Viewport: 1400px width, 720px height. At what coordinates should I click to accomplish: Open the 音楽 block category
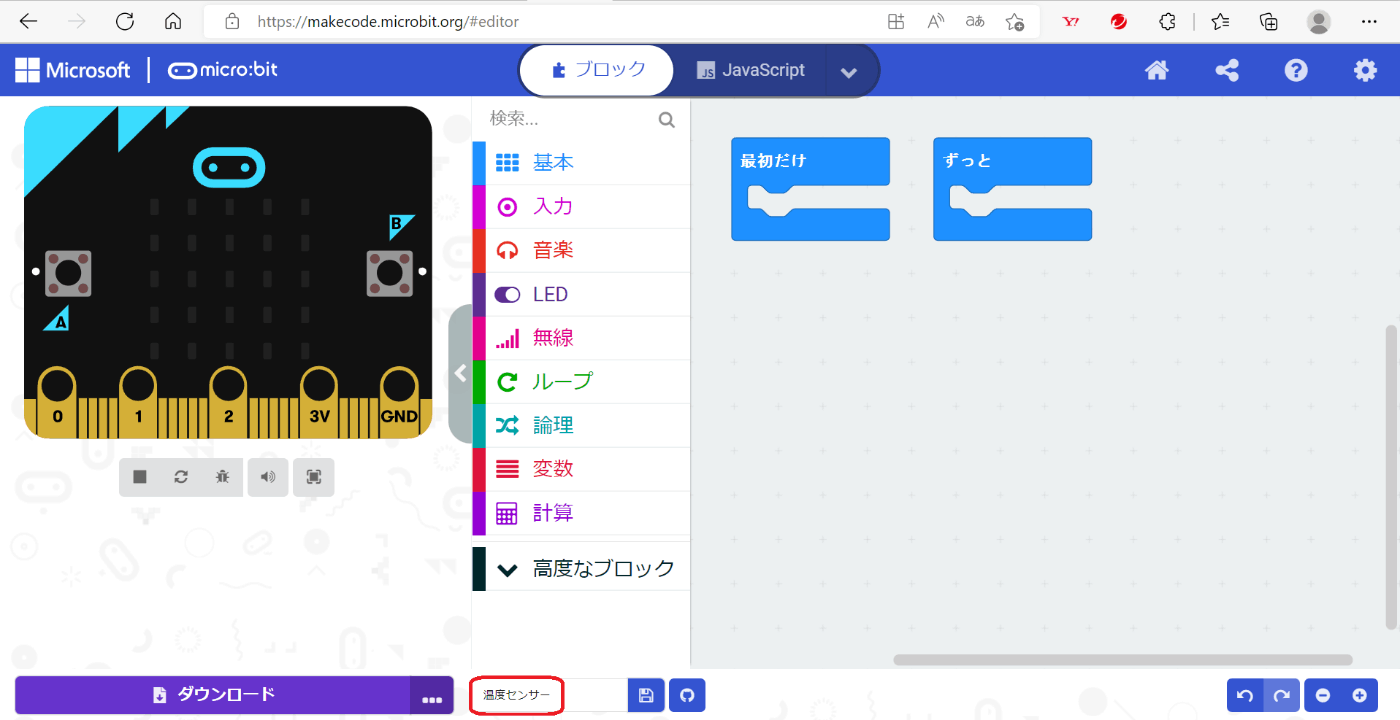click(581, 250)
